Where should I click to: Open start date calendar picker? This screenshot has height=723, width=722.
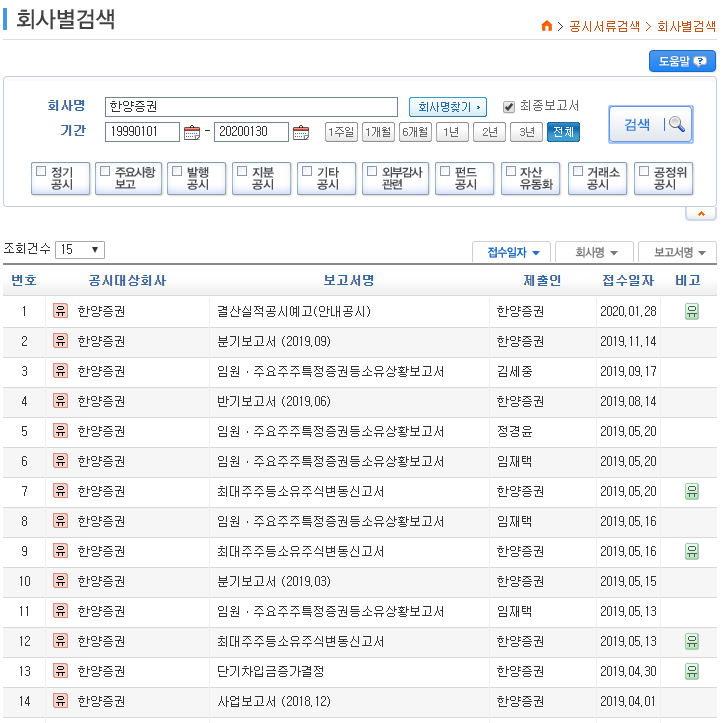[x=192, y=133]
